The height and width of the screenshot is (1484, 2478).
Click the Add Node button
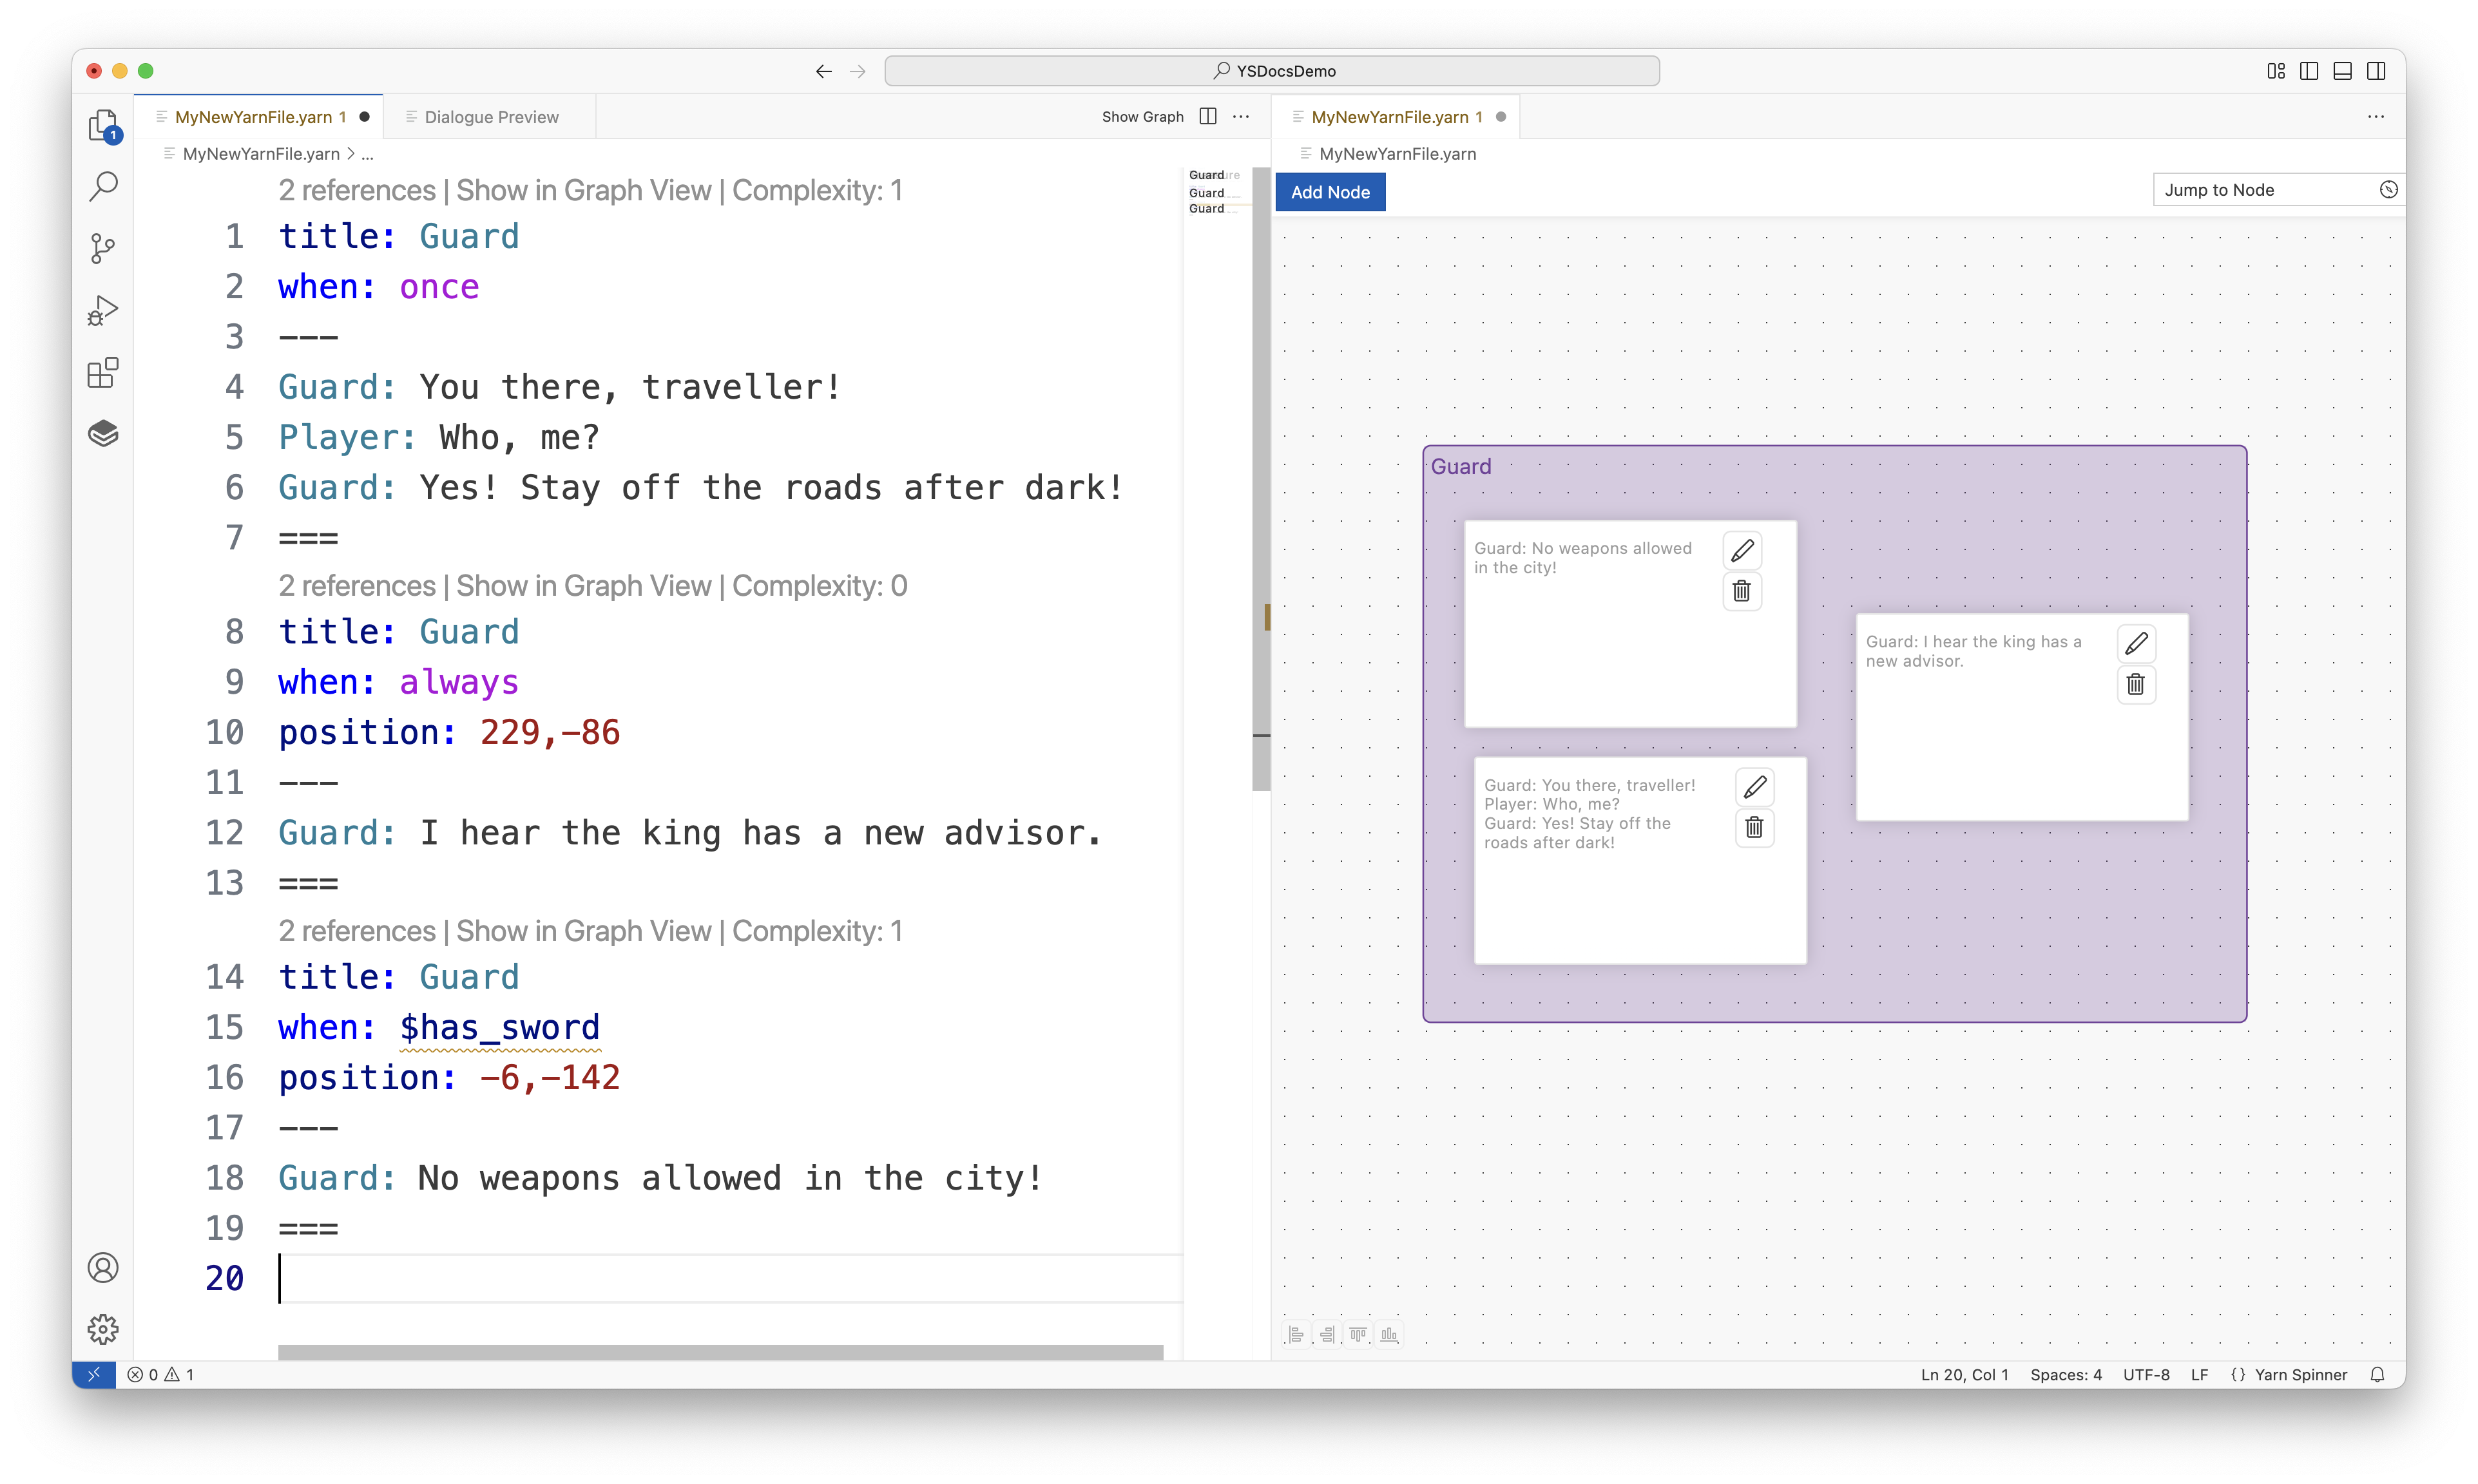1329,192
